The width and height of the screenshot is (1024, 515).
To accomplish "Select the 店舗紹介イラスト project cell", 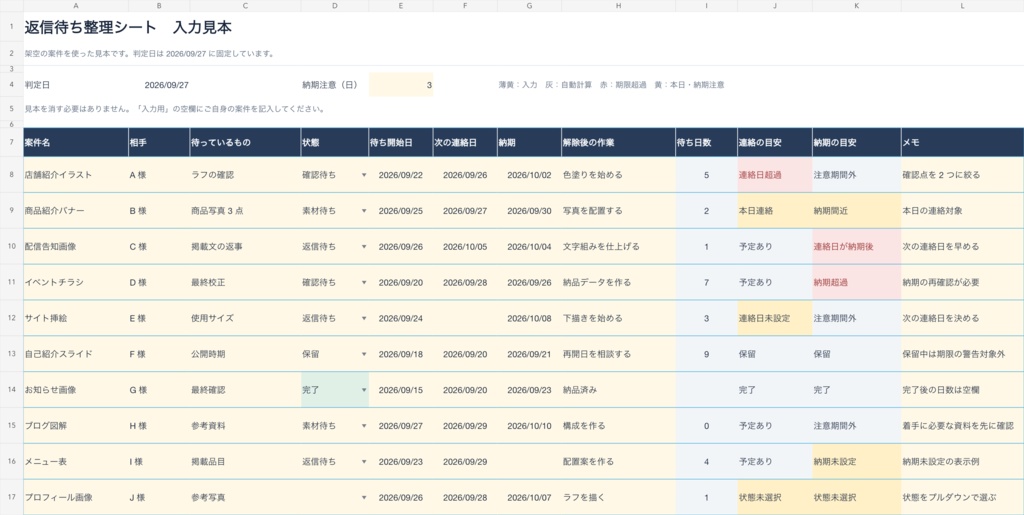I will (76, 175).
